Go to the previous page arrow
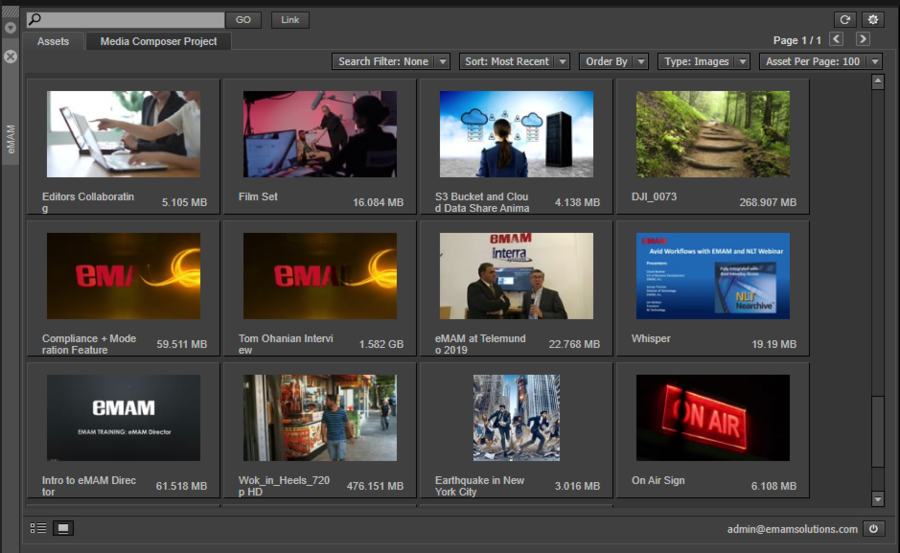This screenshot has height=553, width=900. coord(837,40)
